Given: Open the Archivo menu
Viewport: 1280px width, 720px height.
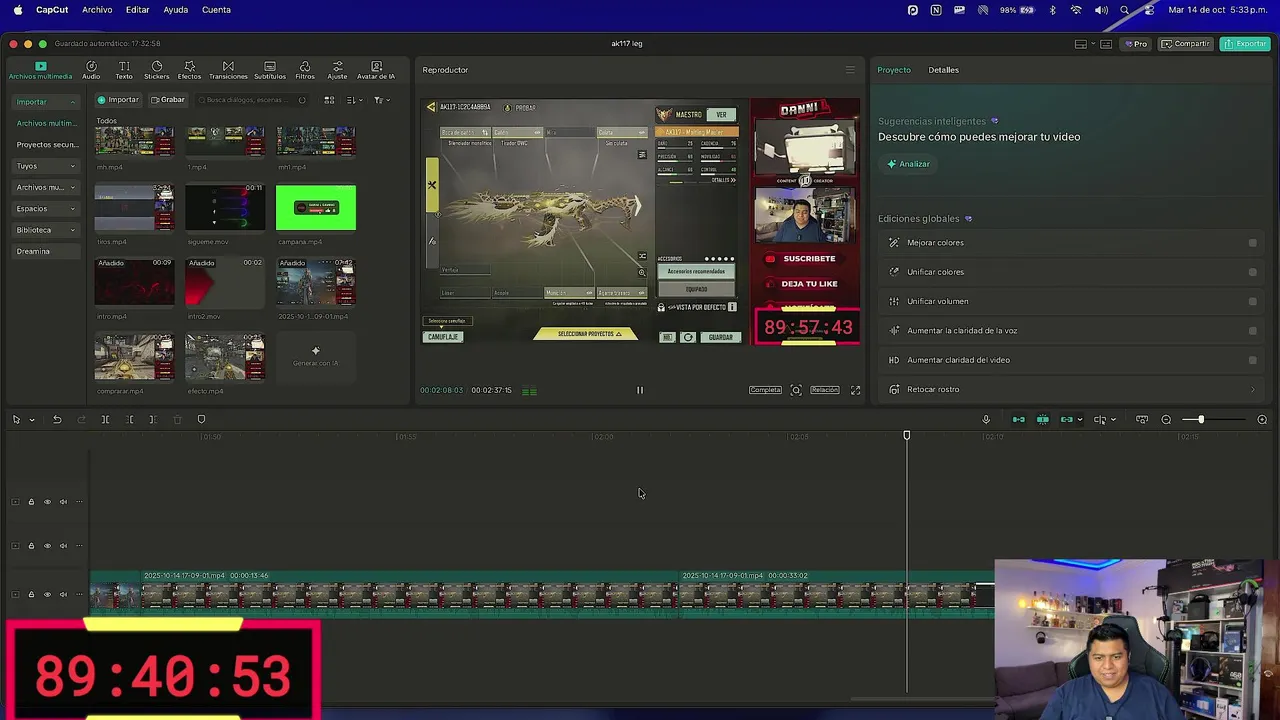Looking at the screenshot, I should [97, 10].
